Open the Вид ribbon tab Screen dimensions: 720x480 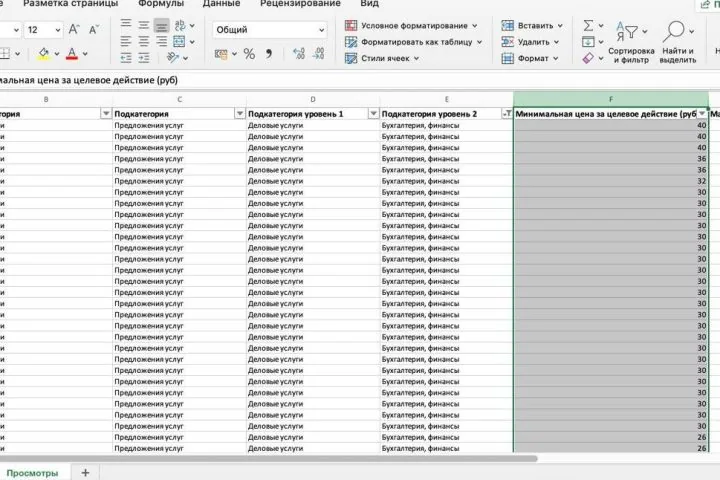[370, 4]
